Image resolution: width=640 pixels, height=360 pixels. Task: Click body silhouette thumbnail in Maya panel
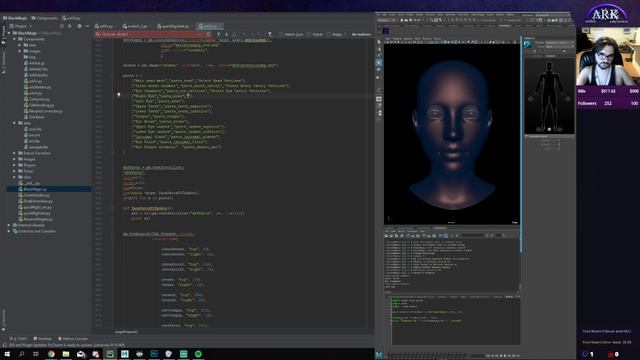pos(549,96)
